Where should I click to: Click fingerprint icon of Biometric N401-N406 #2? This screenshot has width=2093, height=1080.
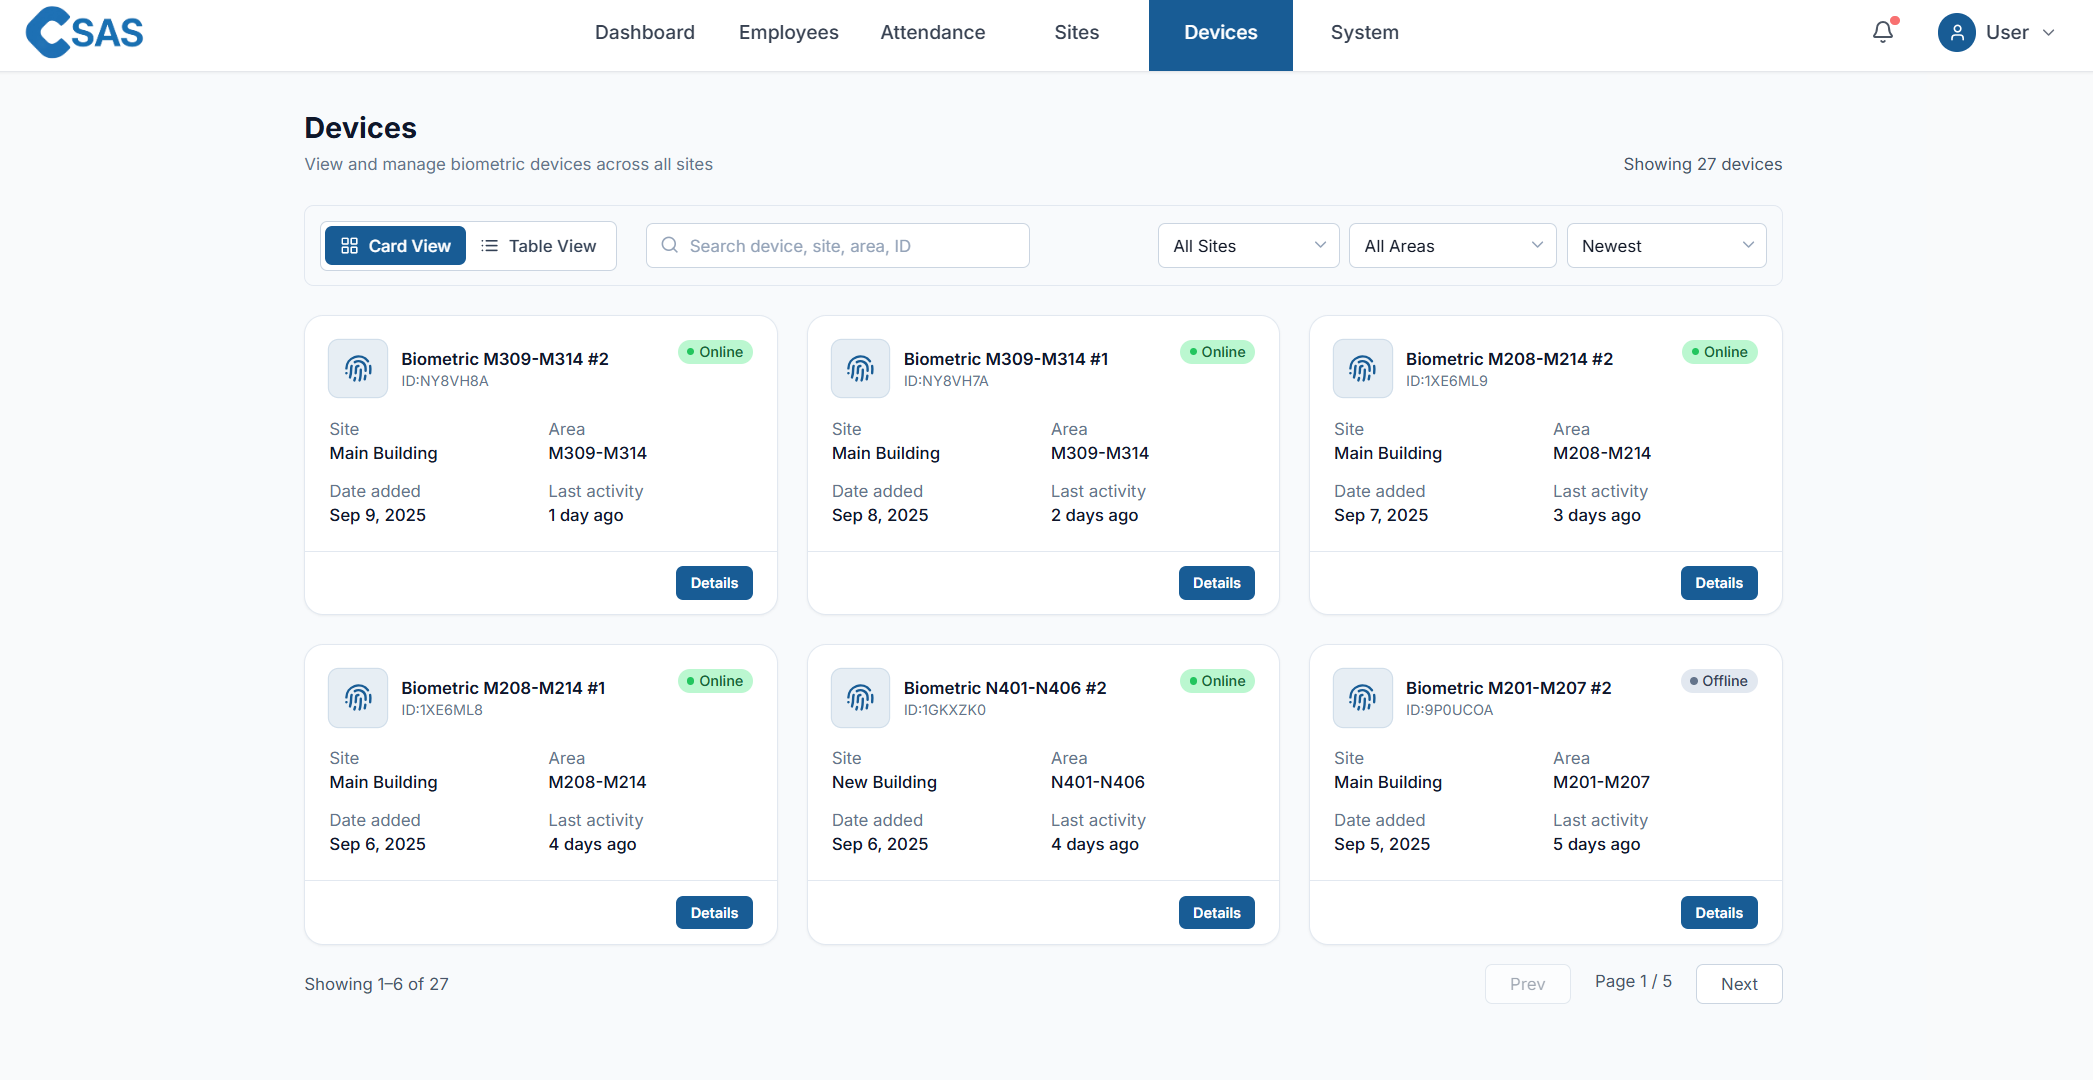860,698
